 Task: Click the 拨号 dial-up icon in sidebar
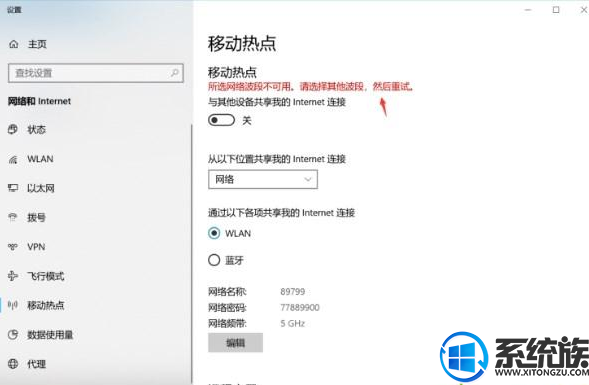(x=13, y=217)
